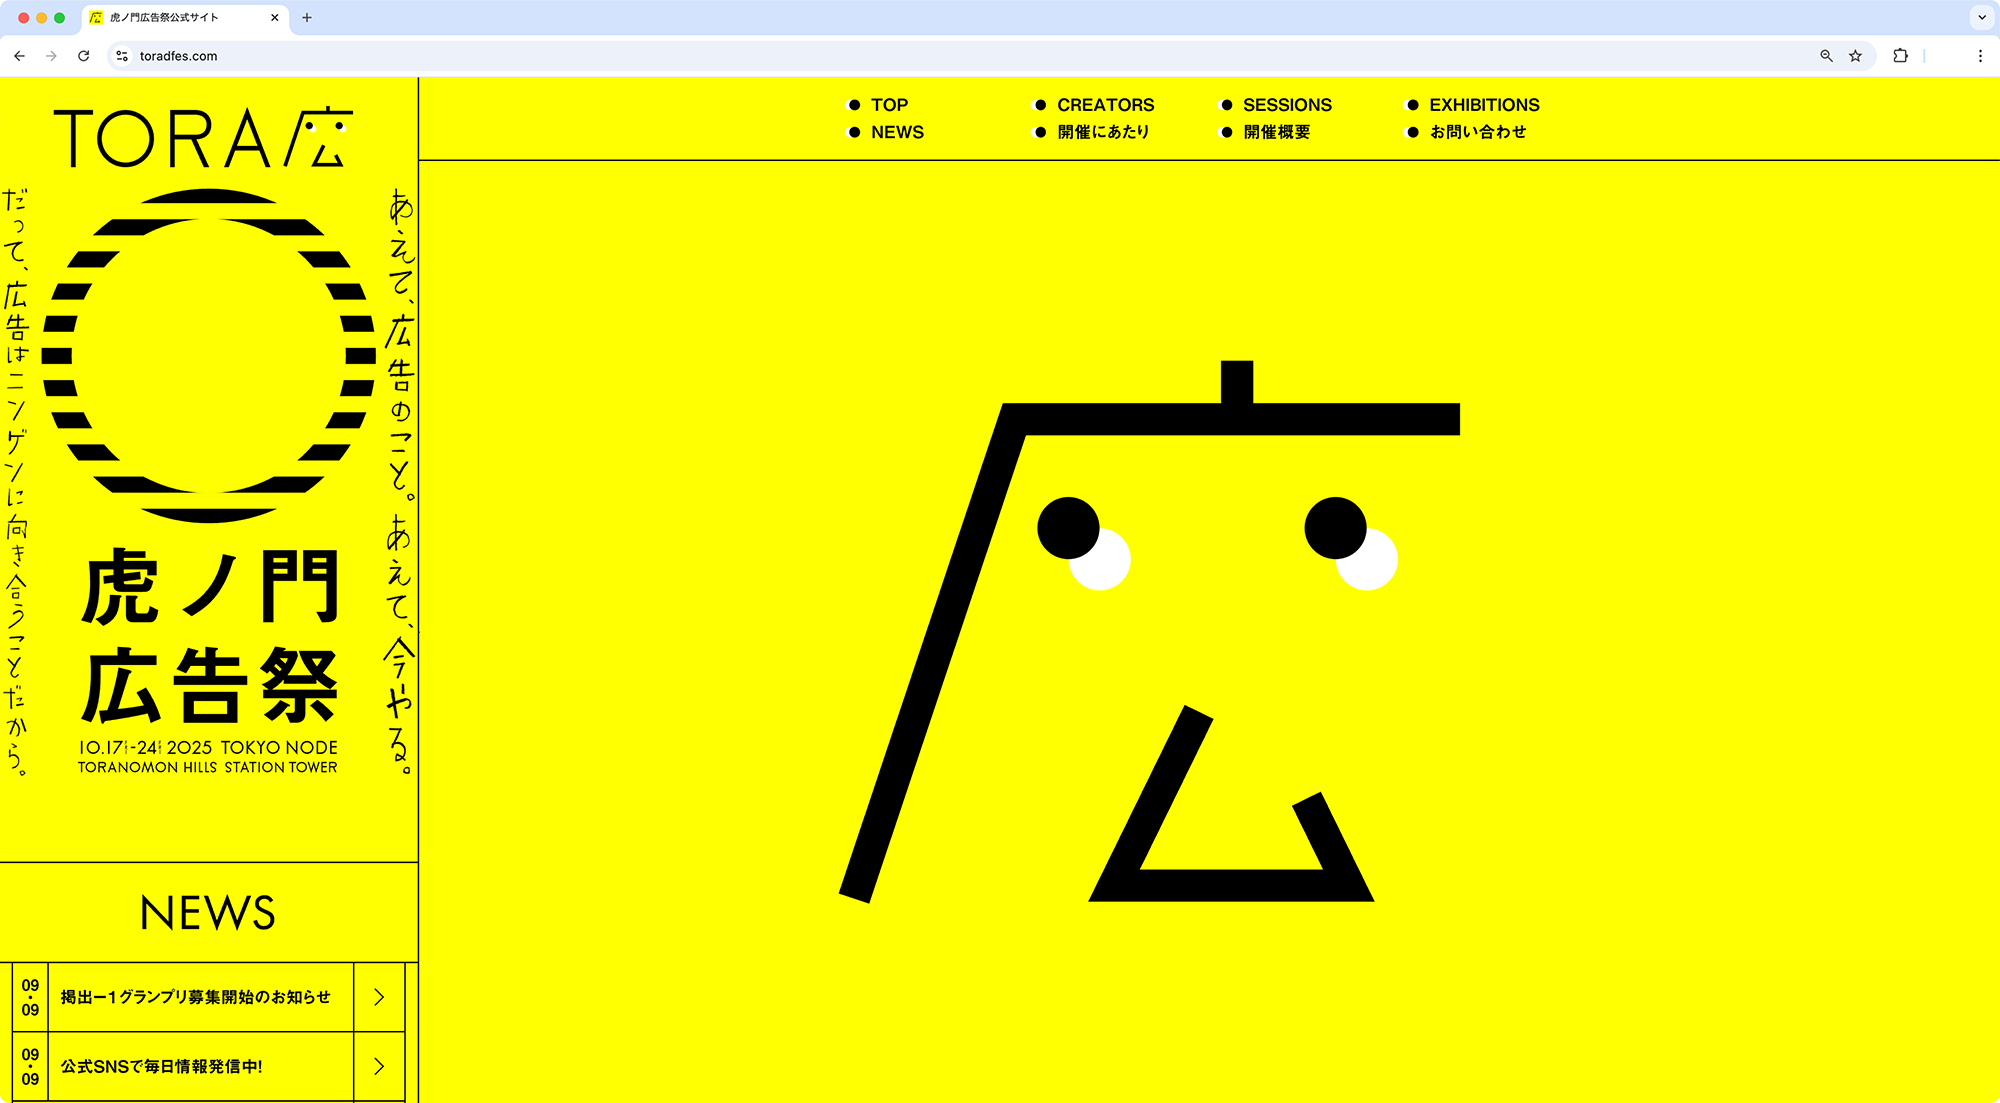Reload the page with refresh icon
This screenshot has height=1103, width=2000.
click(84, 56)
